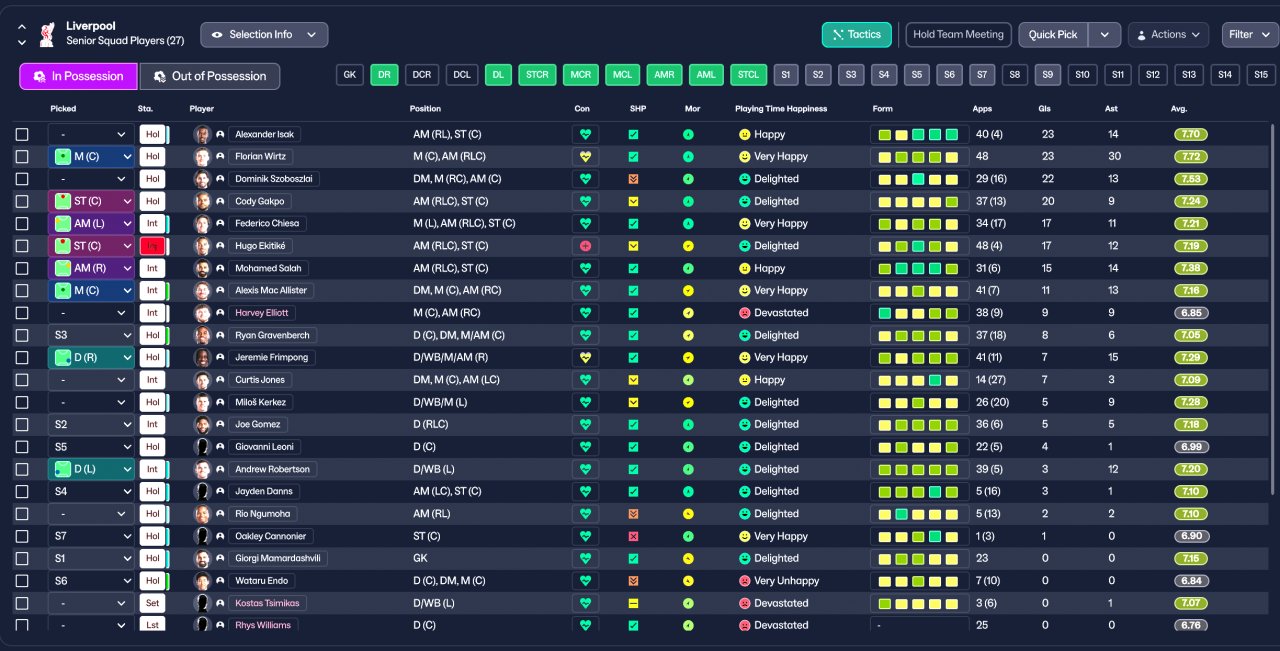Image resolution: width=1280 pixels, height=651 pixels.
Task: Sort by the Gls column header
Action: (x=1046, y=108)
